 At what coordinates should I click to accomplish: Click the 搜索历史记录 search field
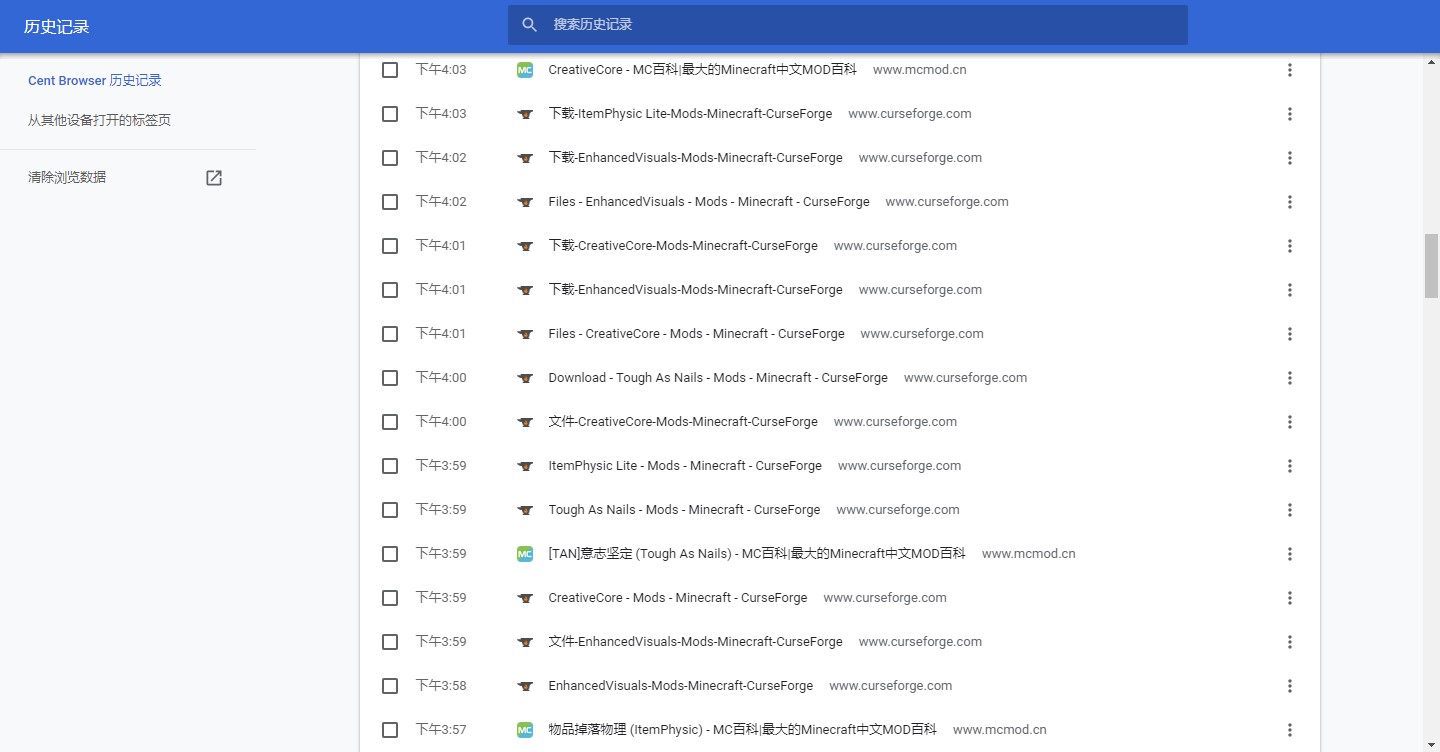(x=848, y=25)
